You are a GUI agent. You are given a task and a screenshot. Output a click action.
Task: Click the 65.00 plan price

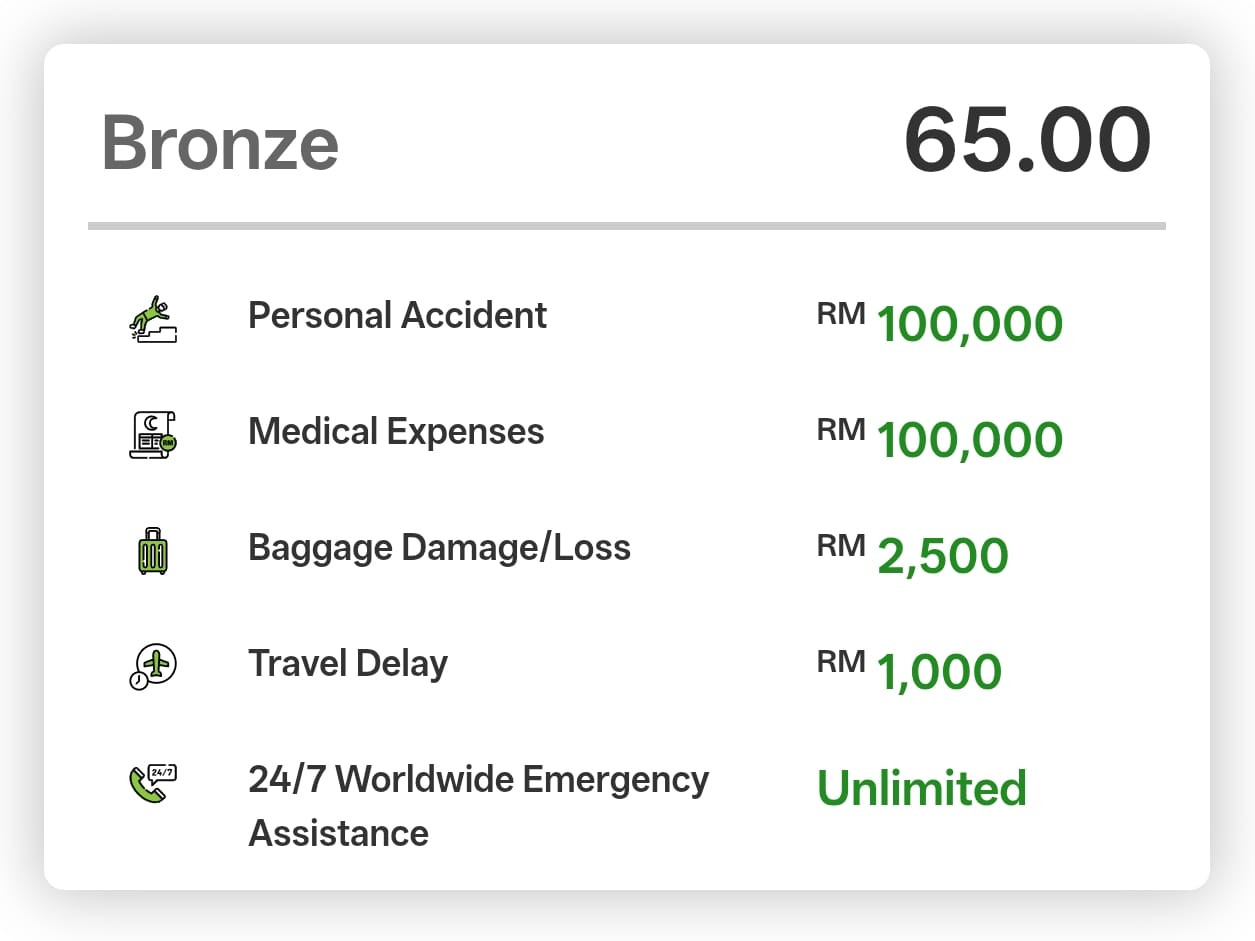[x=1027, y=140]
